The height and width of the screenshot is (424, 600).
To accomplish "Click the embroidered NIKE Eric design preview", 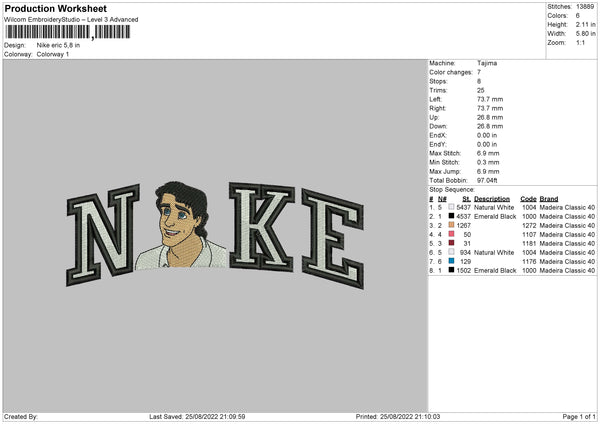I will click(x=215, y=234).
